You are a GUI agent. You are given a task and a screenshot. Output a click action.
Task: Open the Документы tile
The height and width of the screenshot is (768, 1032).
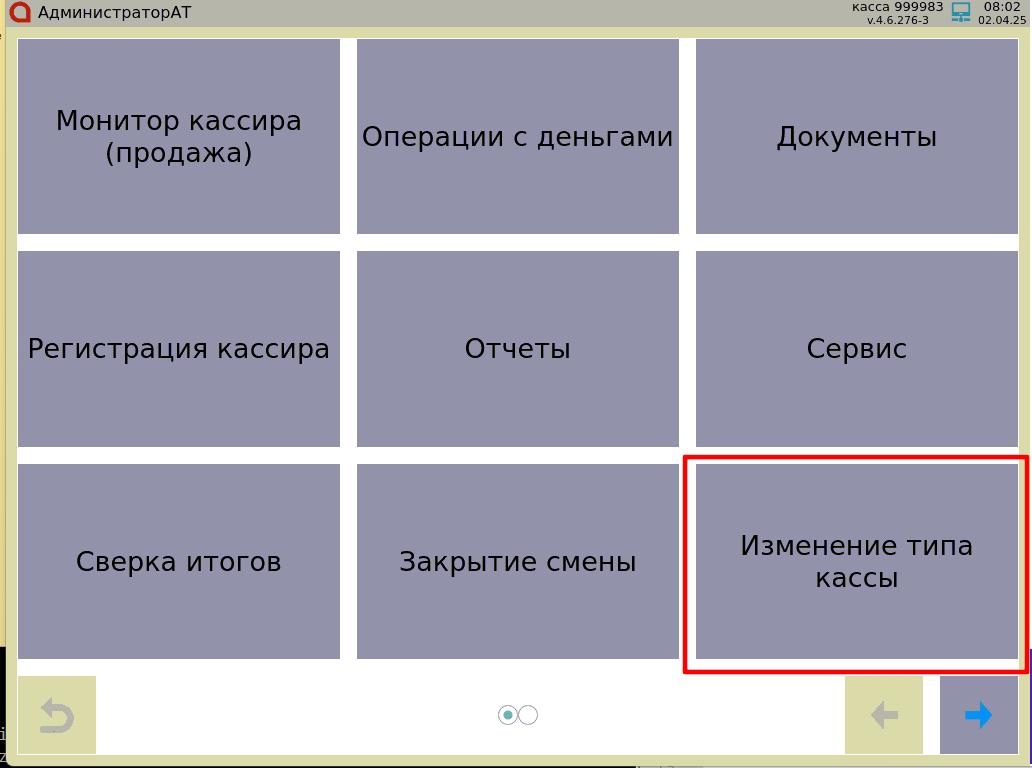(x=856, y=136)
